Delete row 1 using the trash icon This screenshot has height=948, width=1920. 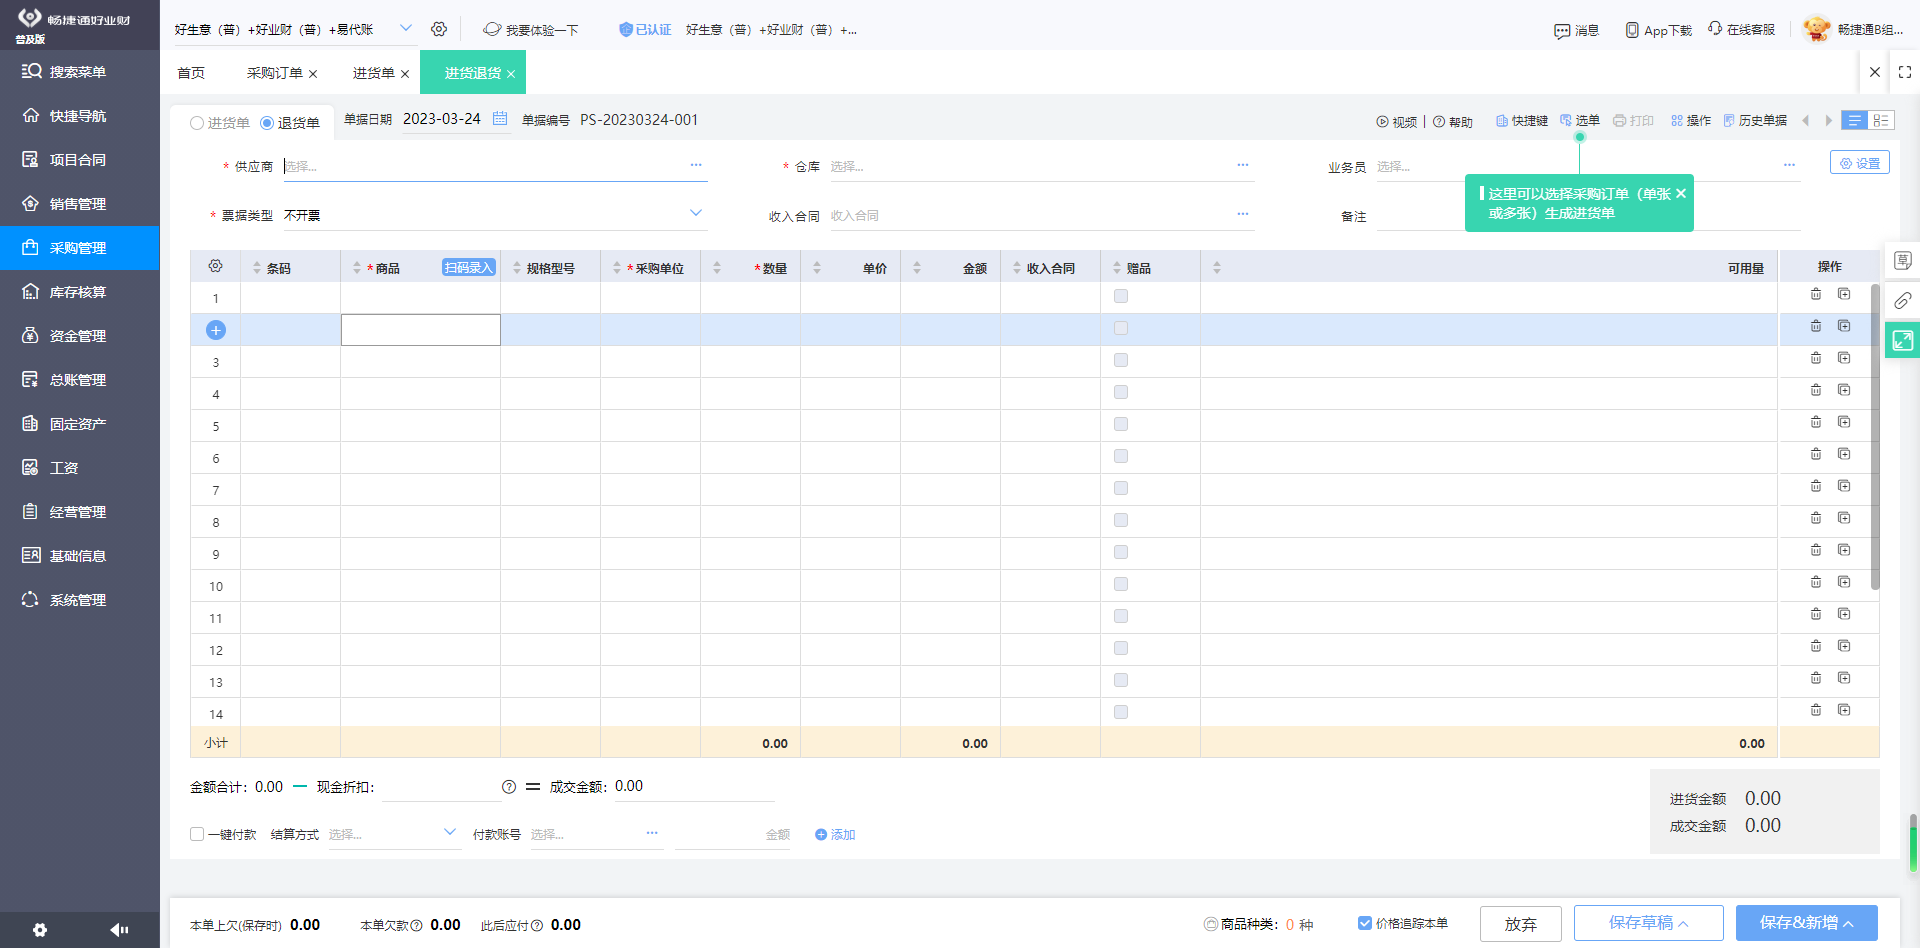(x=1816, y=294)
